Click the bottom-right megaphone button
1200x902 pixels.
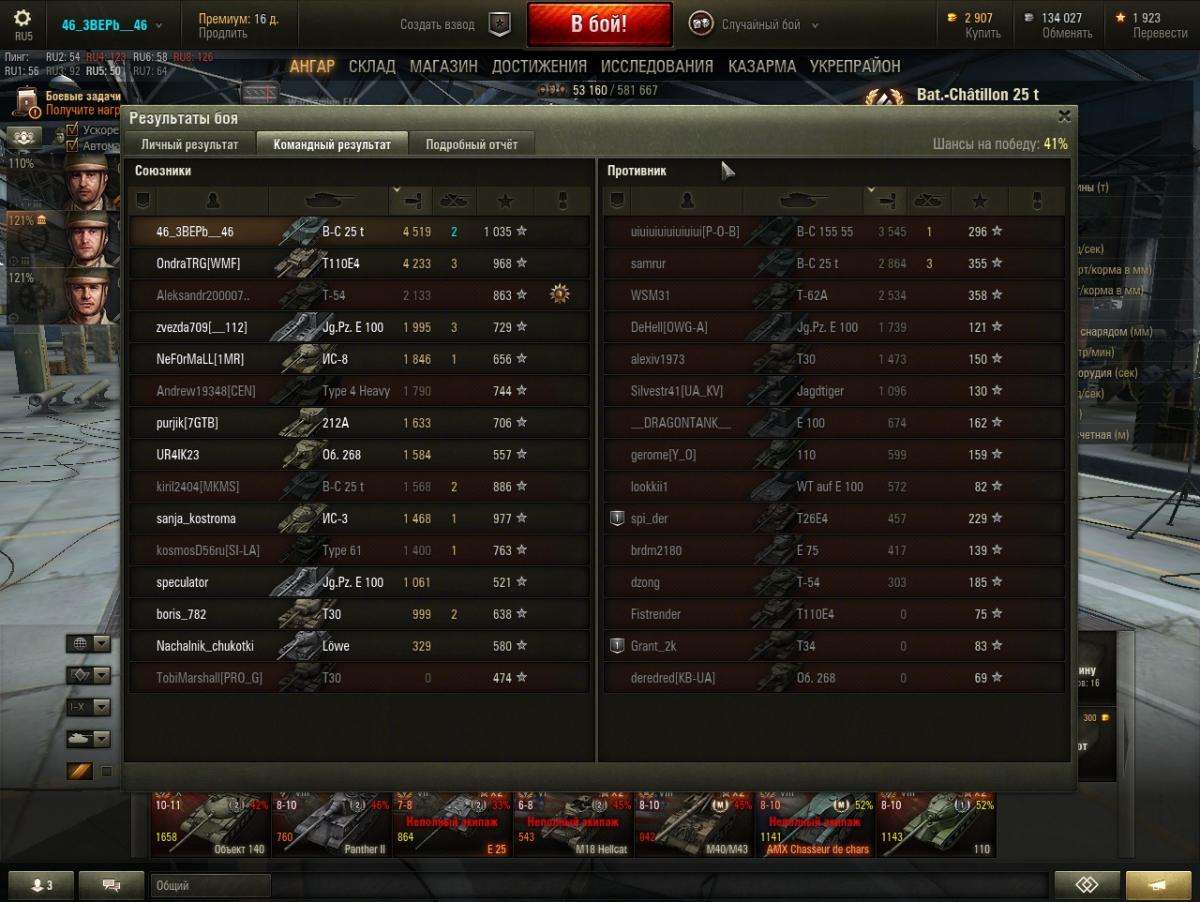click(1158, 885)
